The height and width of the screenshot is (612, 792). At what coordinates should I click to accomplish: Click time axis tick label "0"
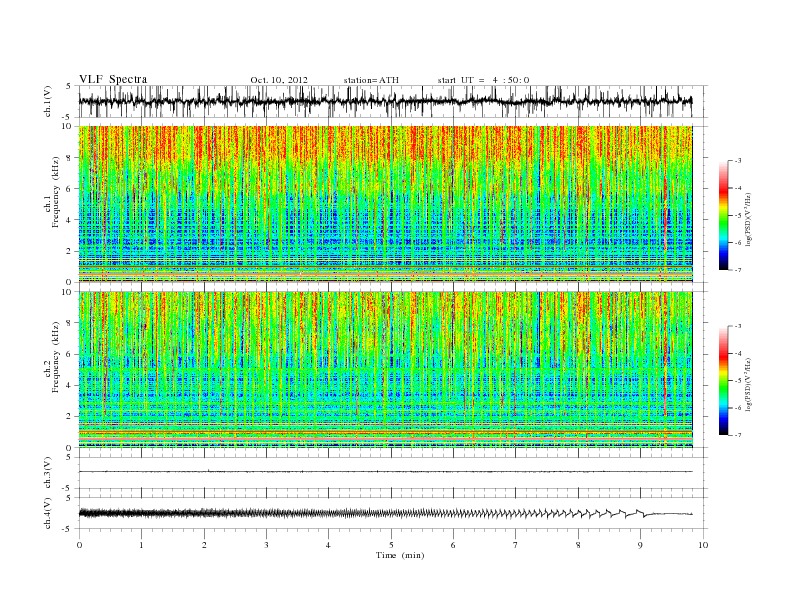[79, 545]
